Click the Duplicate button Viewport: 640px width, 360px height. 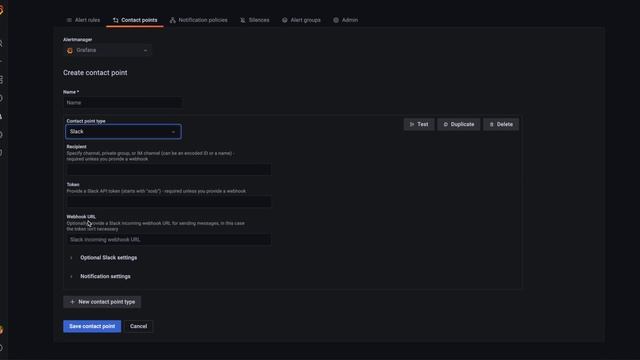459,124
